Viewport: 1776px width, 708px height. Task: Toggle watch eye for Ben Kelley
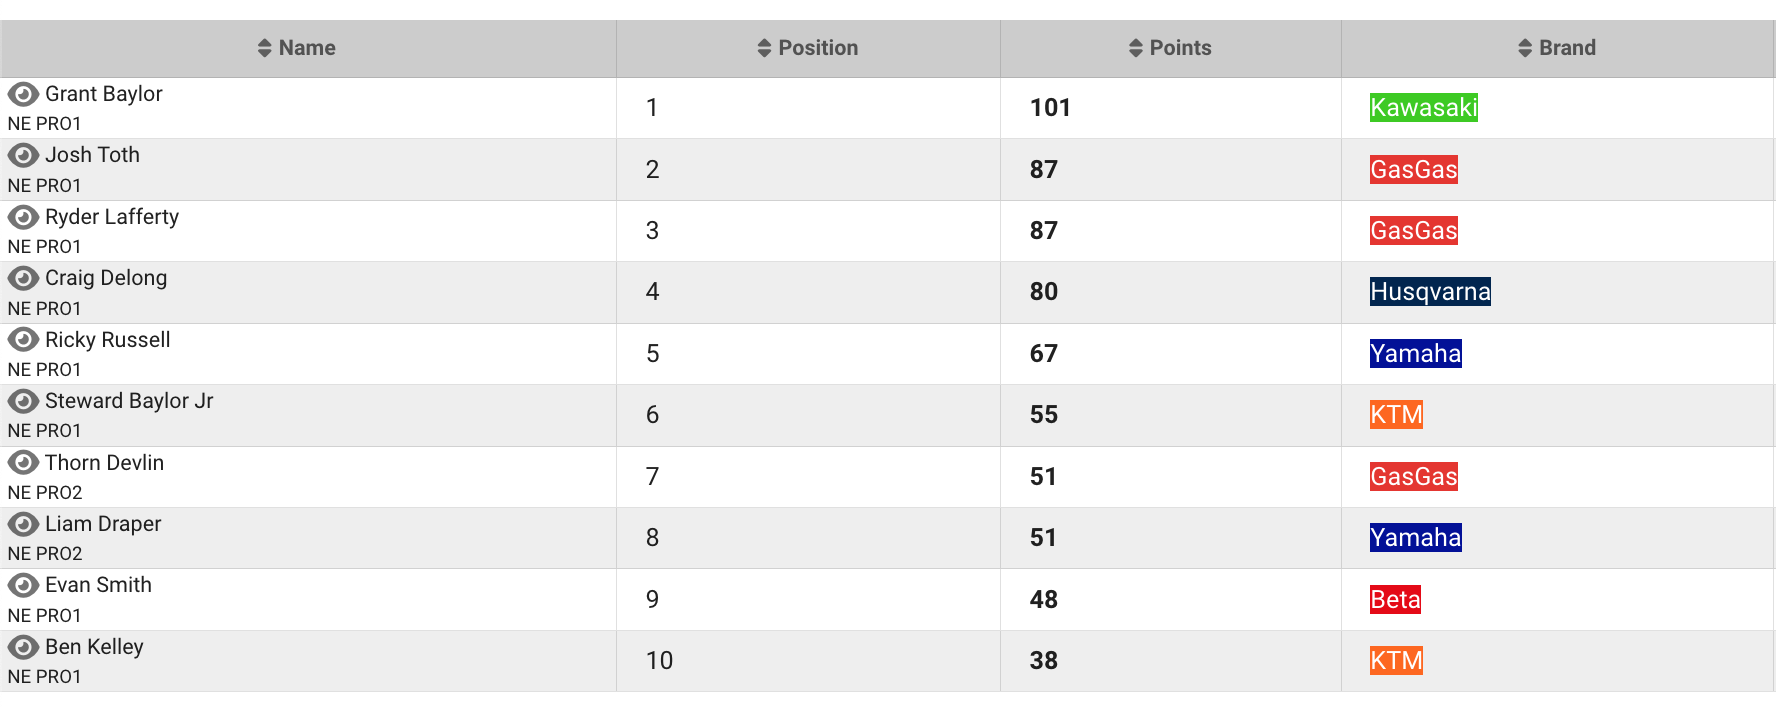pyautogui.click(x=23, y=647)
